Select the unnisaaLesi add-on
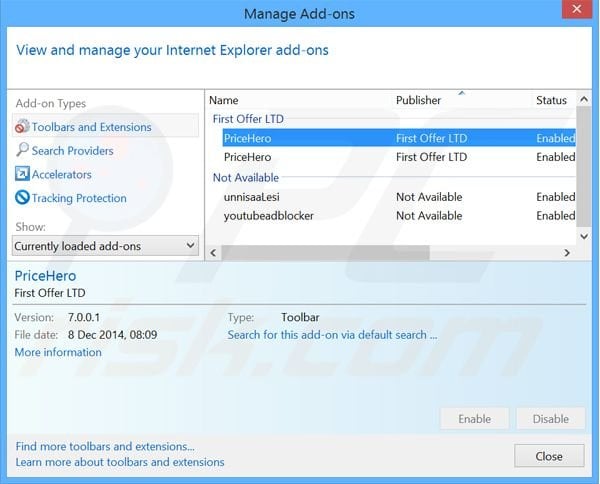Image resolution: width=600 pixels, height=484 pixels. tap(252, 197)
